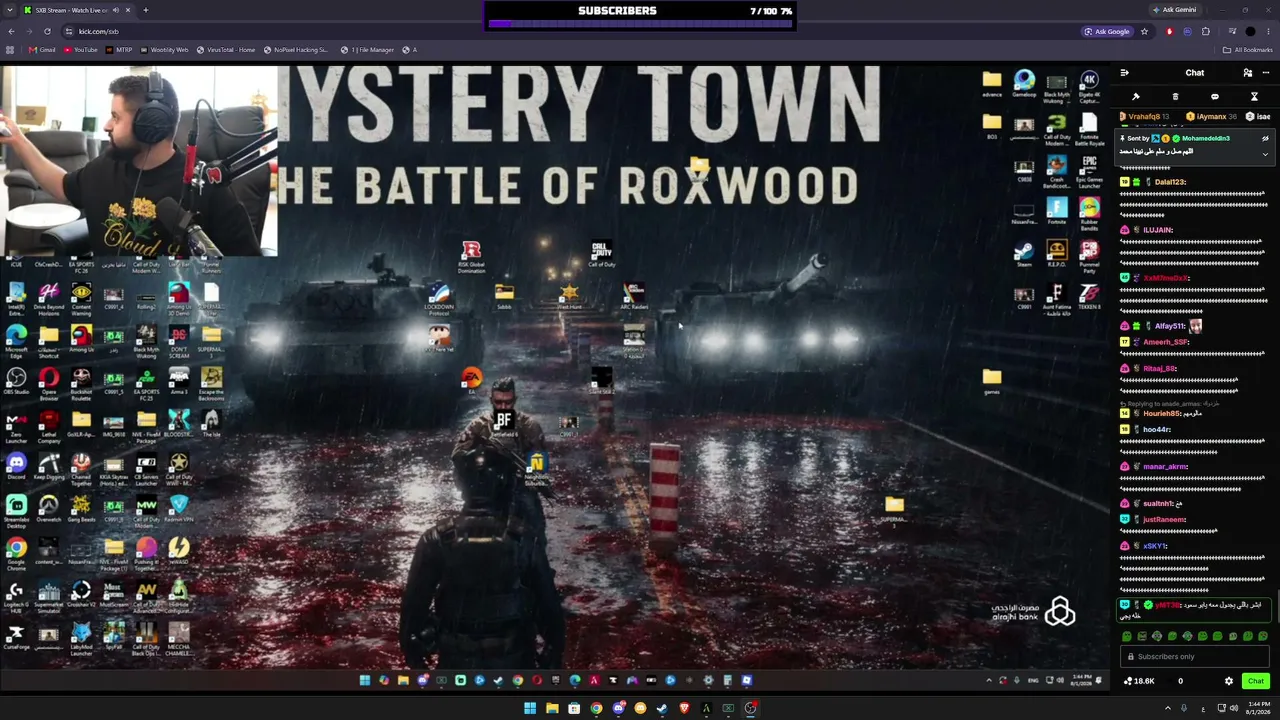Click username justRaneem in chat
Viewport: 1280px width, 720px height.
[x=1163, y=519]
